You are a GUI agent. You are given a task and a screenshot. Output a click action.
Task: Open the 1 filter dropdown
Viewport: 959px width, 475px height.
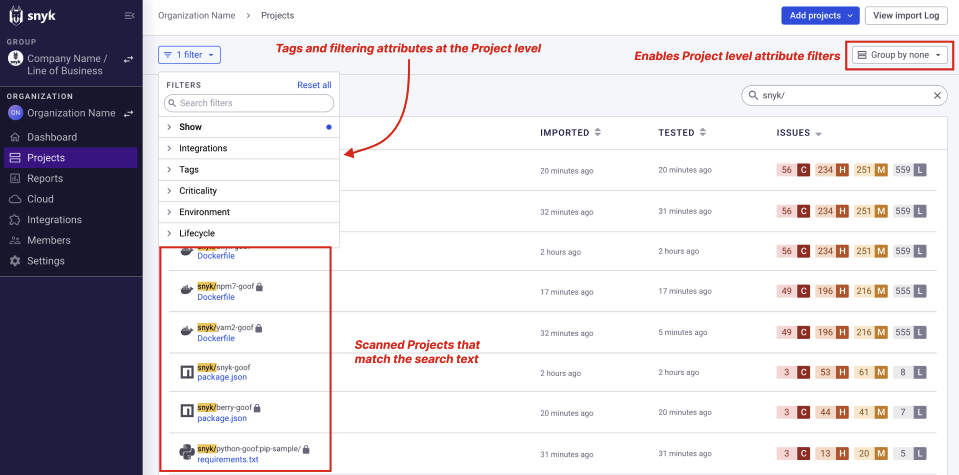(189, 55)
